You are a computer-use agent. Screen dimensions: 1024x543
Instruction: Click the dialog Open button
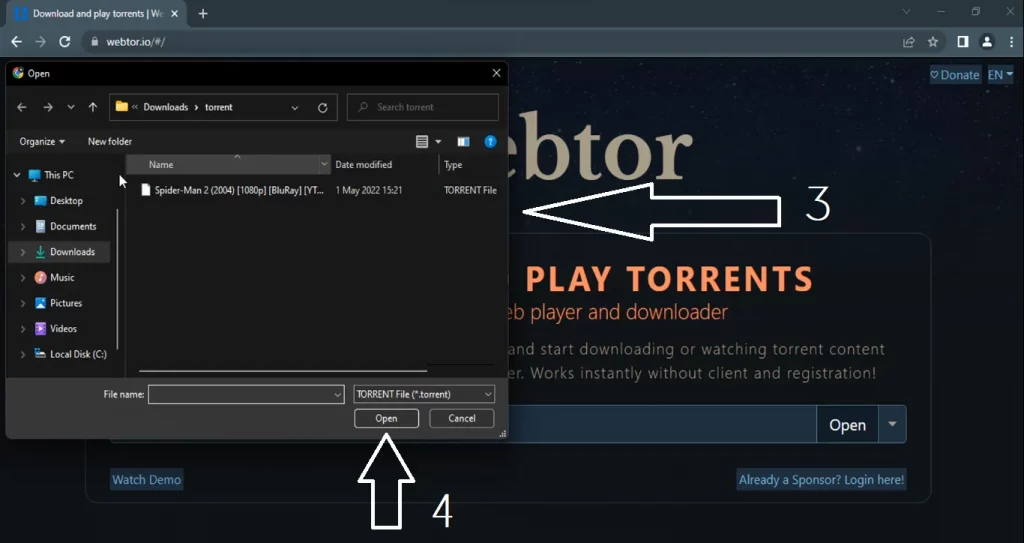[x=386, y=418]
